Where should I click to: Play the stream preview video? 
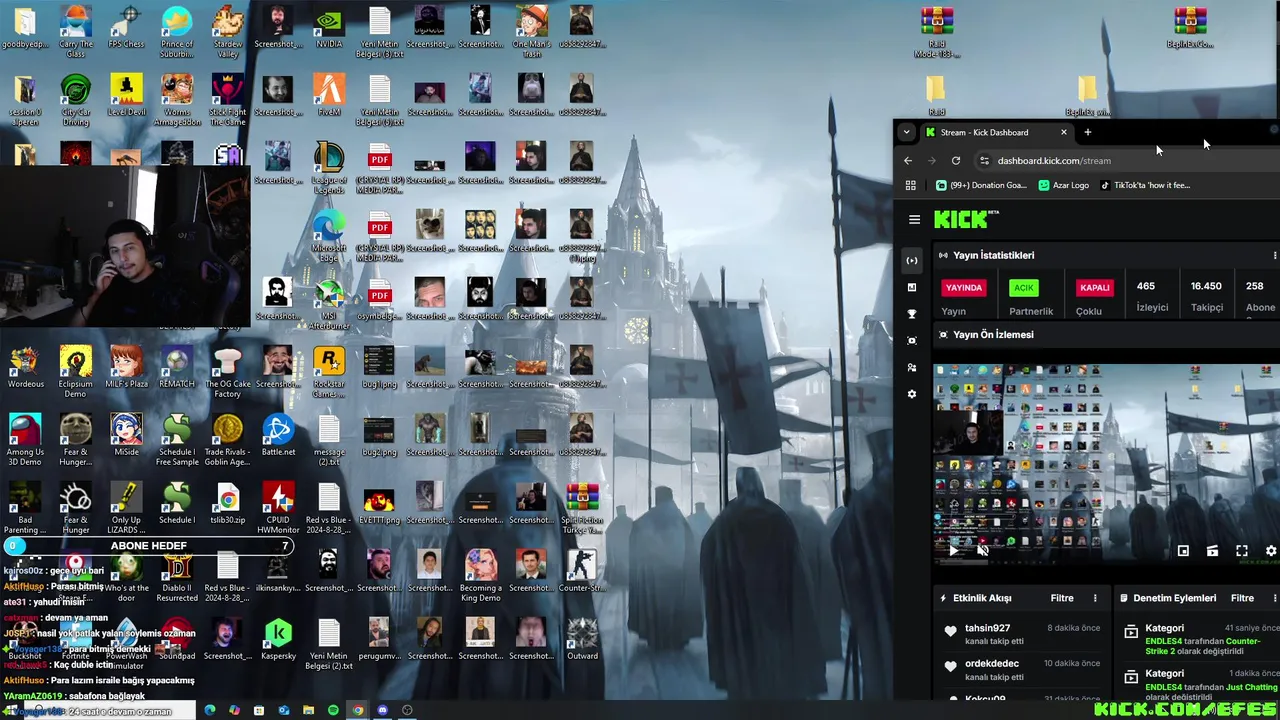[952, 551]
